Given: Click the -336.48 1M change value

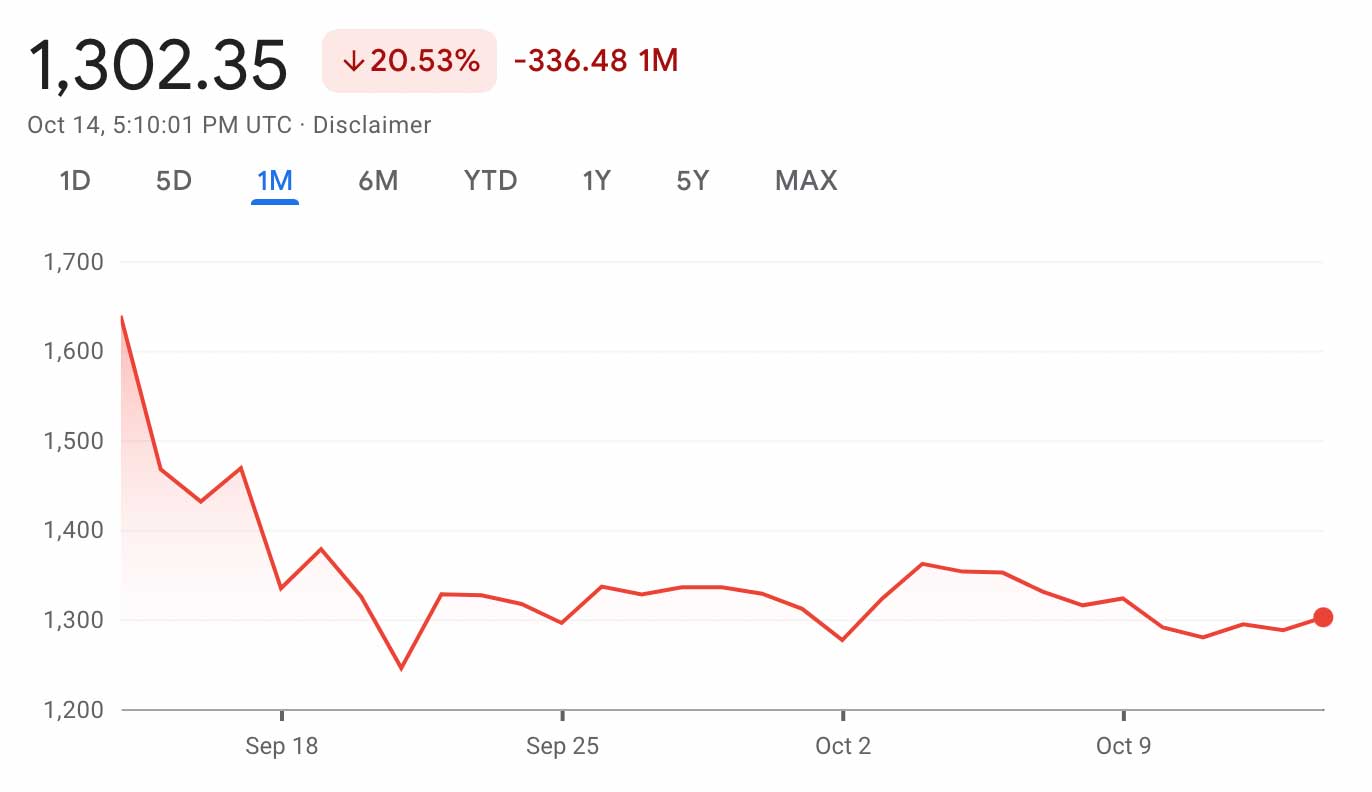Looking at the screenshot, I should 596,61.
